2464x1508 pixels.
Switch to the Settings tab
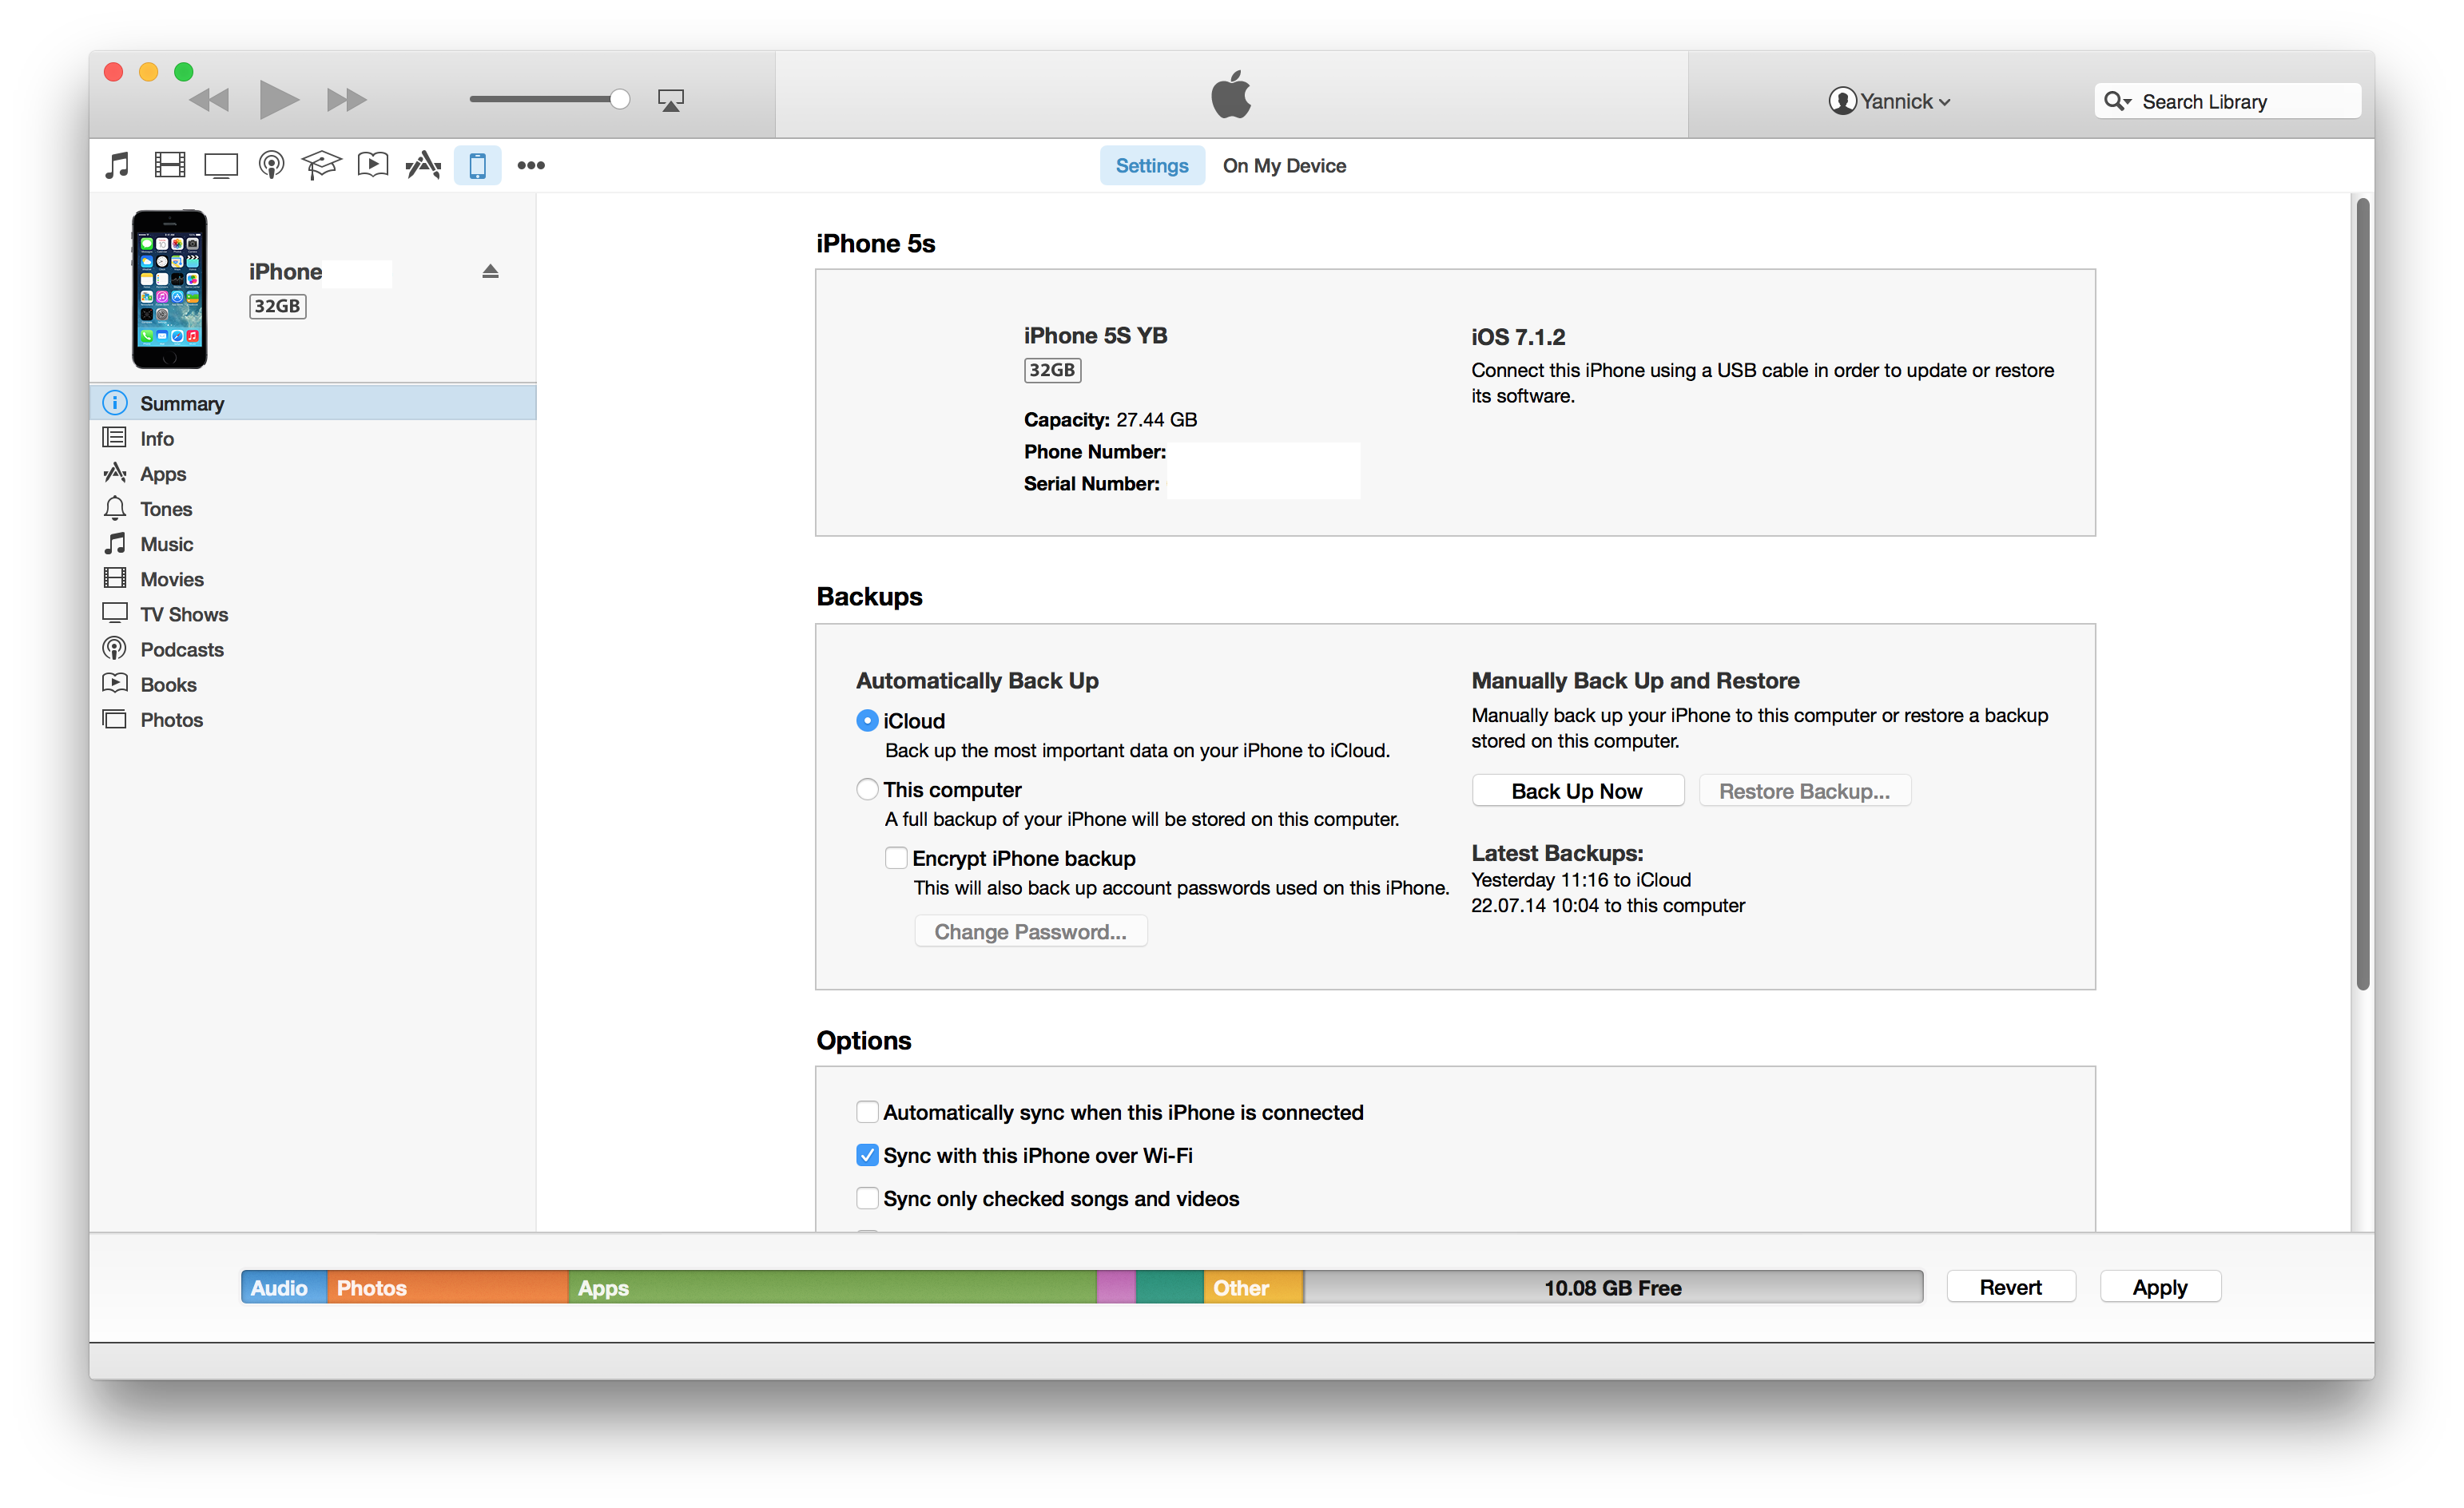pyautogui.click(x=1152, y=165)
